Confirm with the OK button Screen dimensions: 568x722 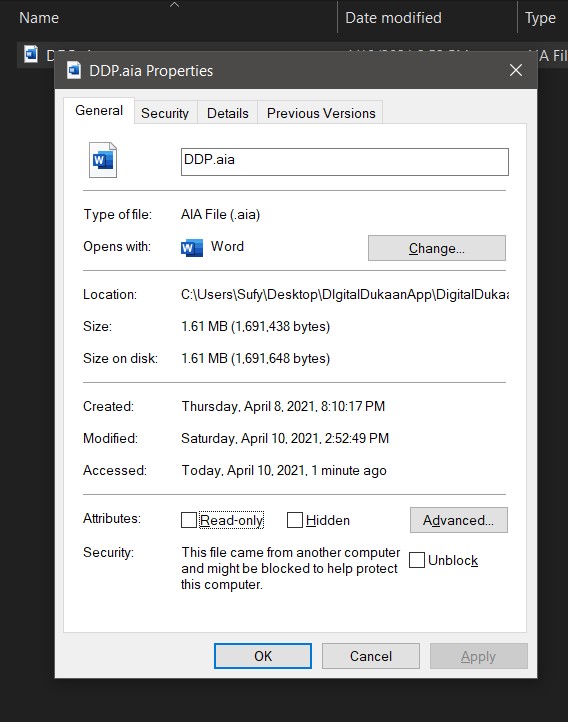click(263, 656)
